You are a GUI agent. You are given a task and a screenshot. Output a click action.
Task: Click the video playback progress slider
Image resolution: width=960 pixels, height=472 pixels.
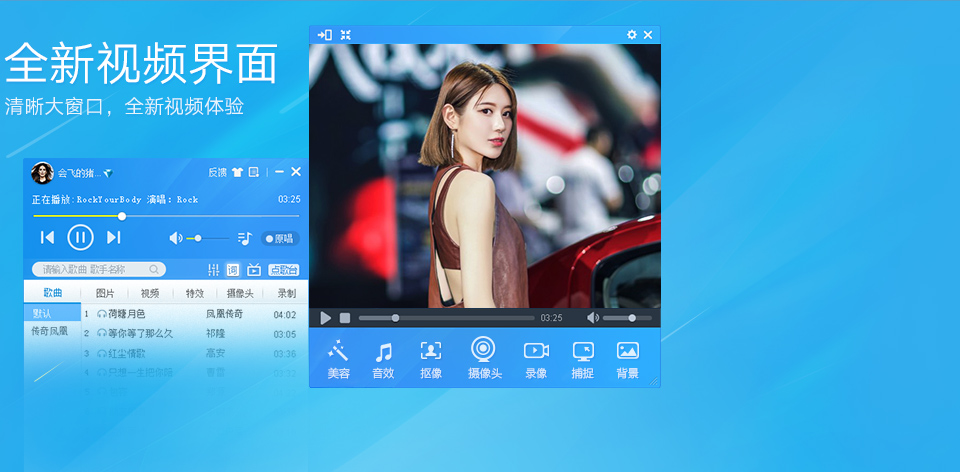(x=446, y=318)
